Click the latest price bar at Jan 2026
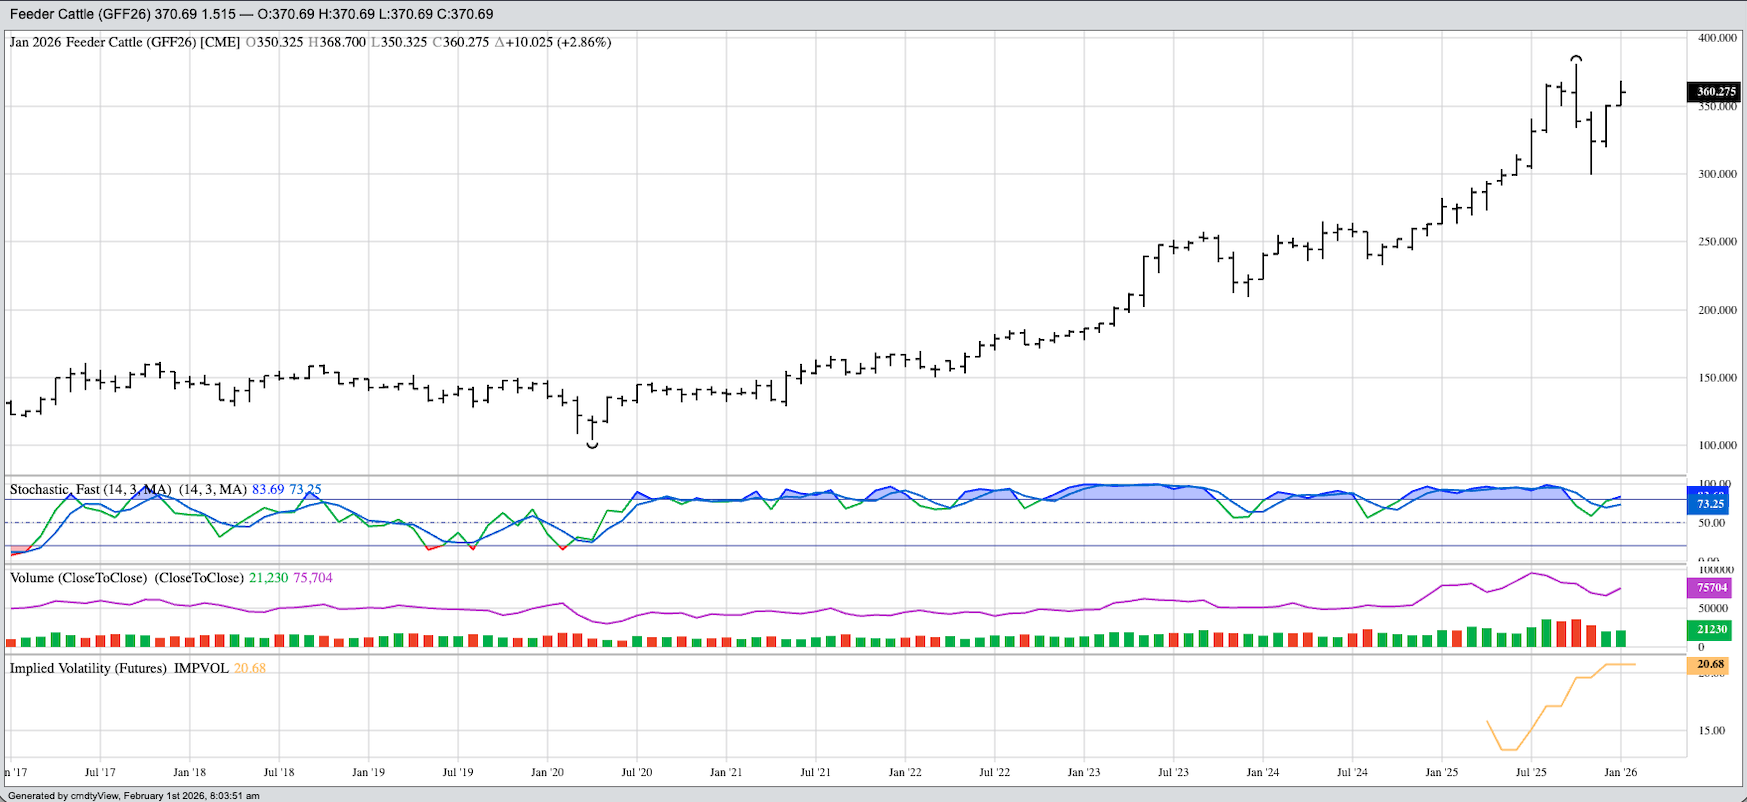Image resolution: width=1747 pixels, height=802 pixels. click(1621, 93)
